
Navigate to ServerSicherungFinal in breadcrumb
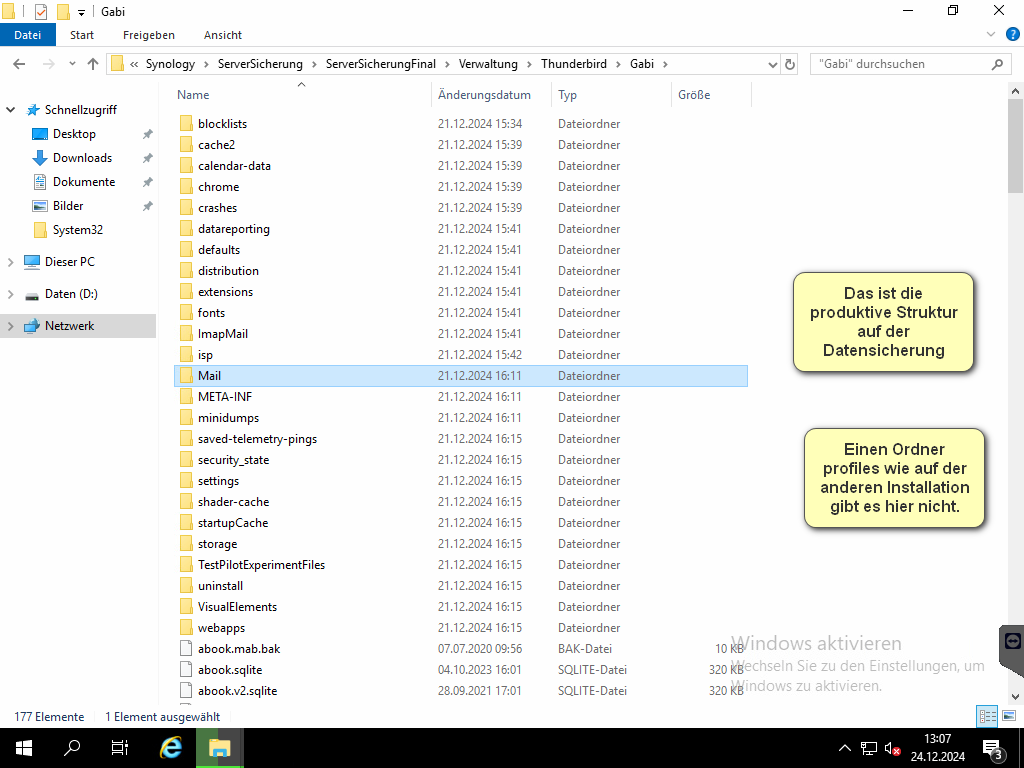tap(381, 64)
